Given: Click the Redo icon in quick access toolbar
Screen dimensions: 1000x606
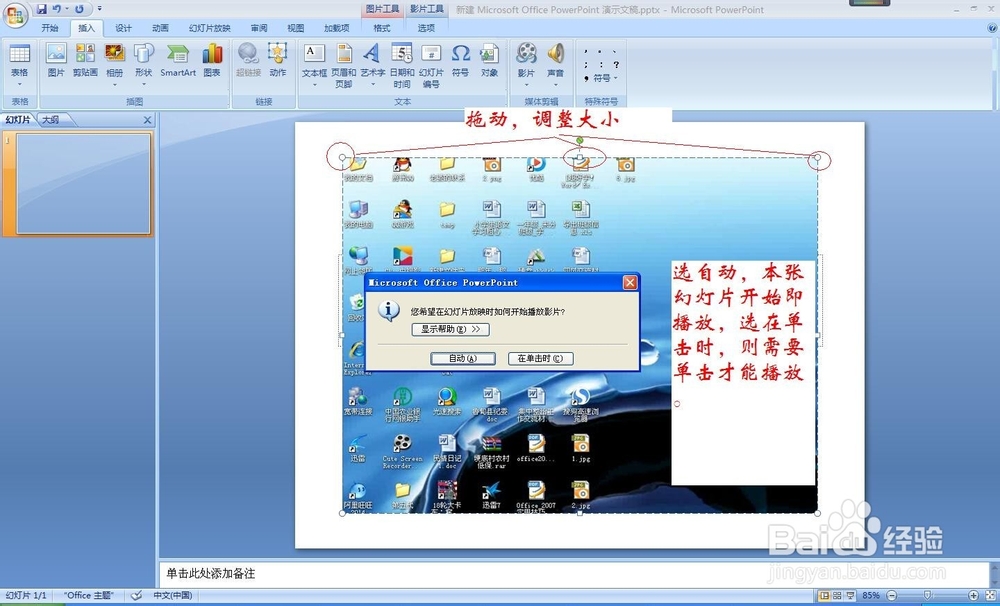Looking at the screenshot, I should tap(79, 9).
